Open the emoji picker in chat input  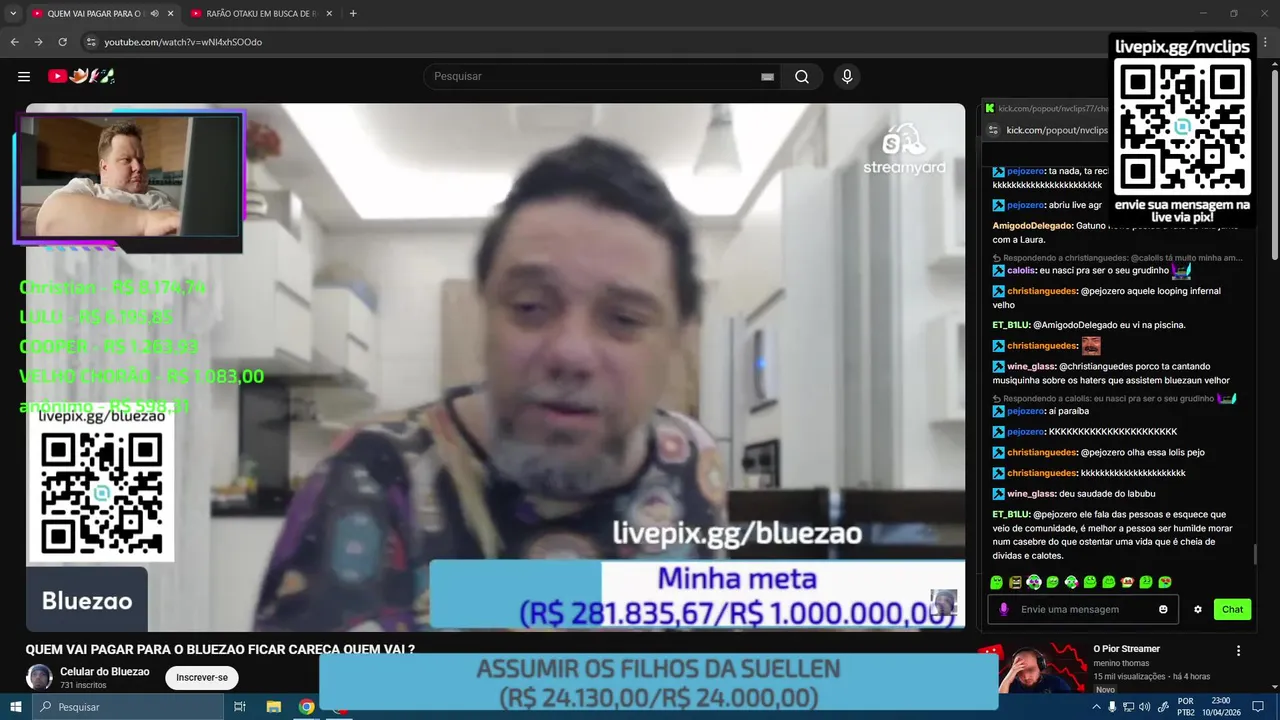1163,609
